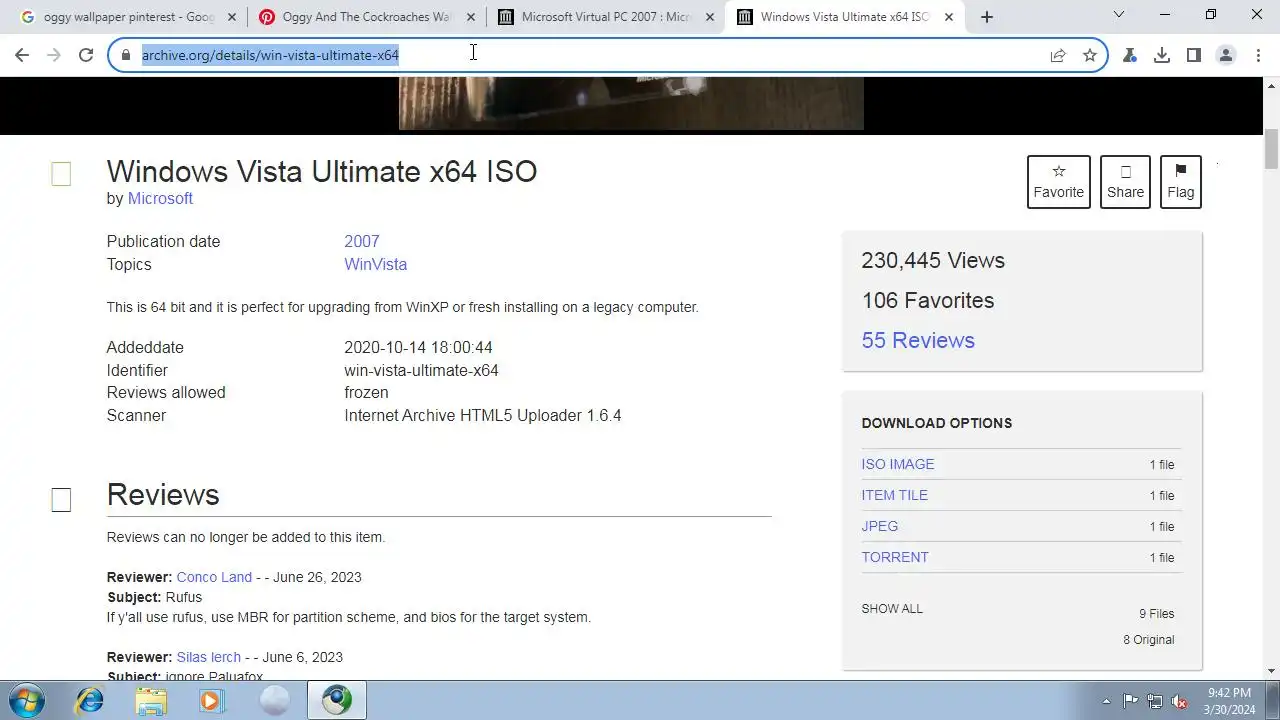The image size is (1280, 720).
Task: Open the Microsoft author link
Action: pyautogui.click(x=160, y=198)
